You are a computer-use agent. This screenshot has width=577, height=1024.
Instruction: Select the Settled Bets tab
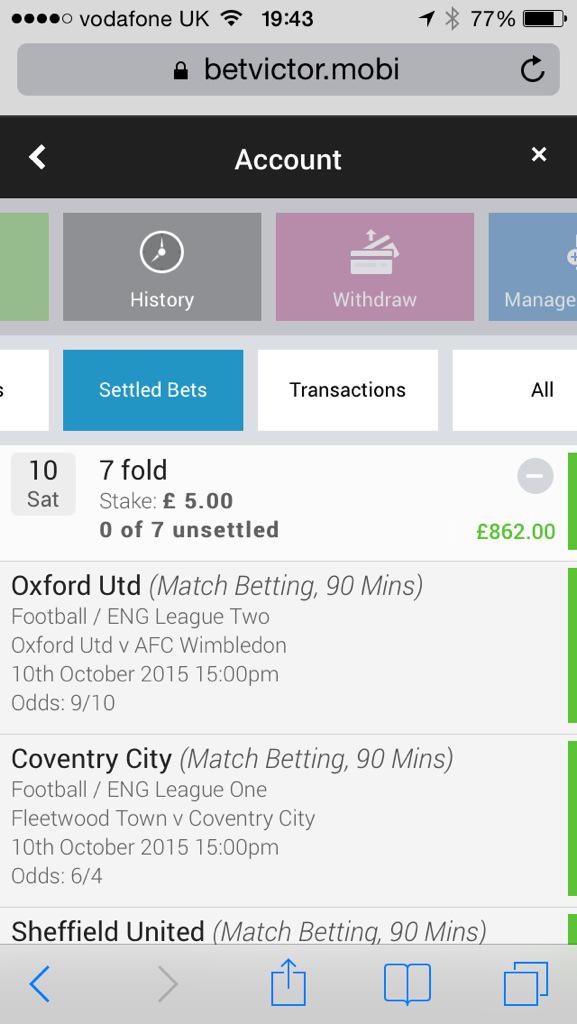153,390
